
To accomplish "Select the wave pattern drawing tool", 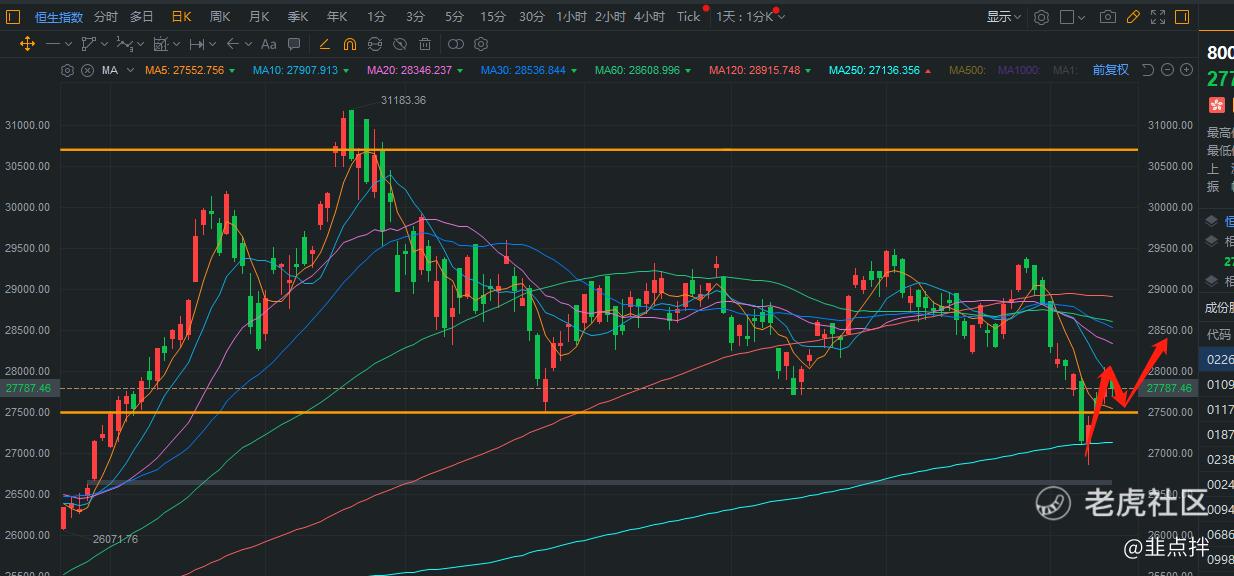I will [124, 44].
